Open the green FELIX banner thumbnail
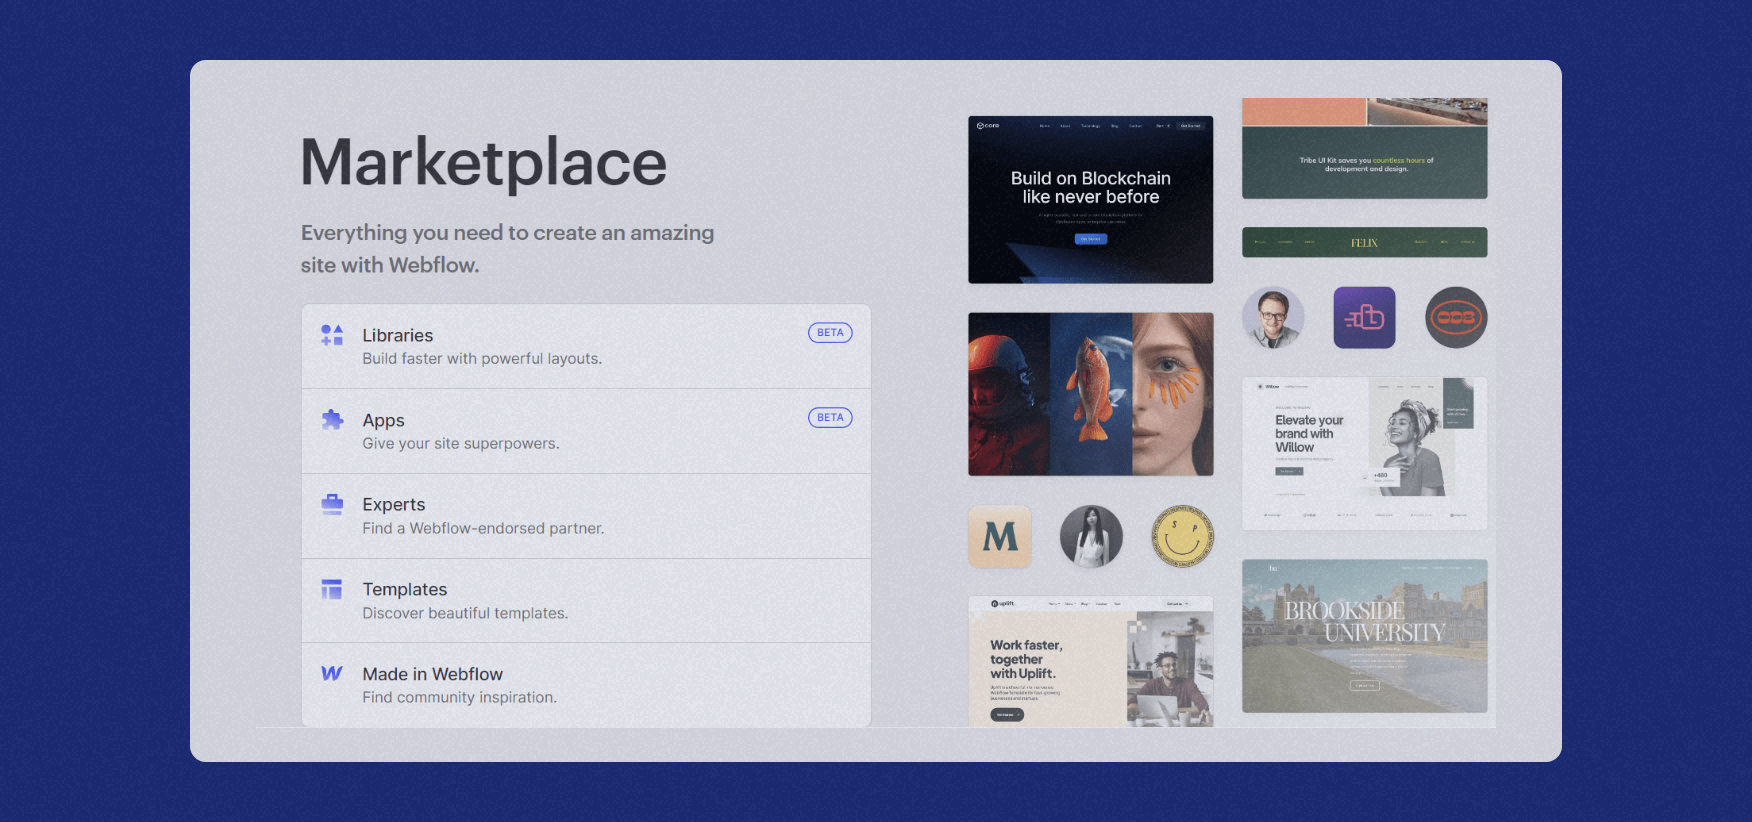The width and height of the screenshot is (1752, 822). [1365, 242]
